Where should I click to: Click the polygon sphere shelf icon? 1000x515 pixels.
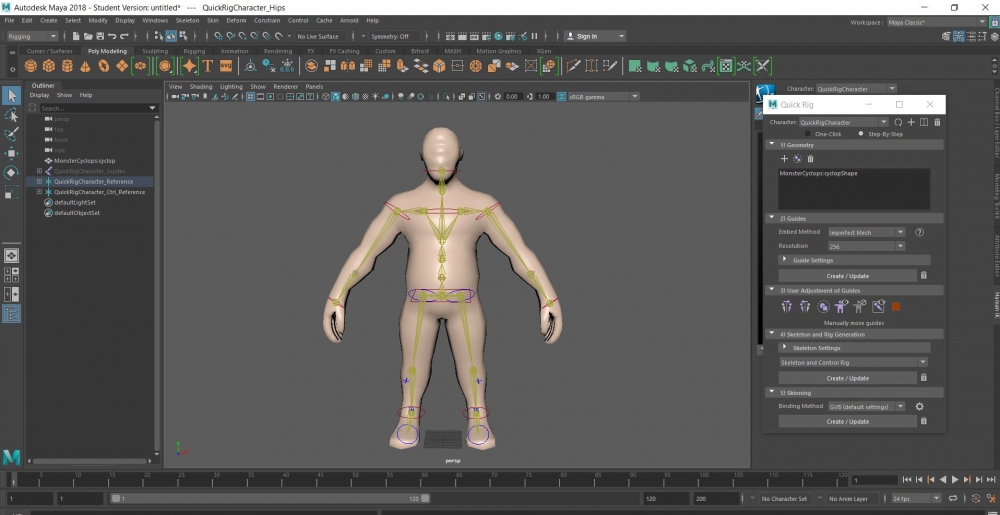pos(29,66)
